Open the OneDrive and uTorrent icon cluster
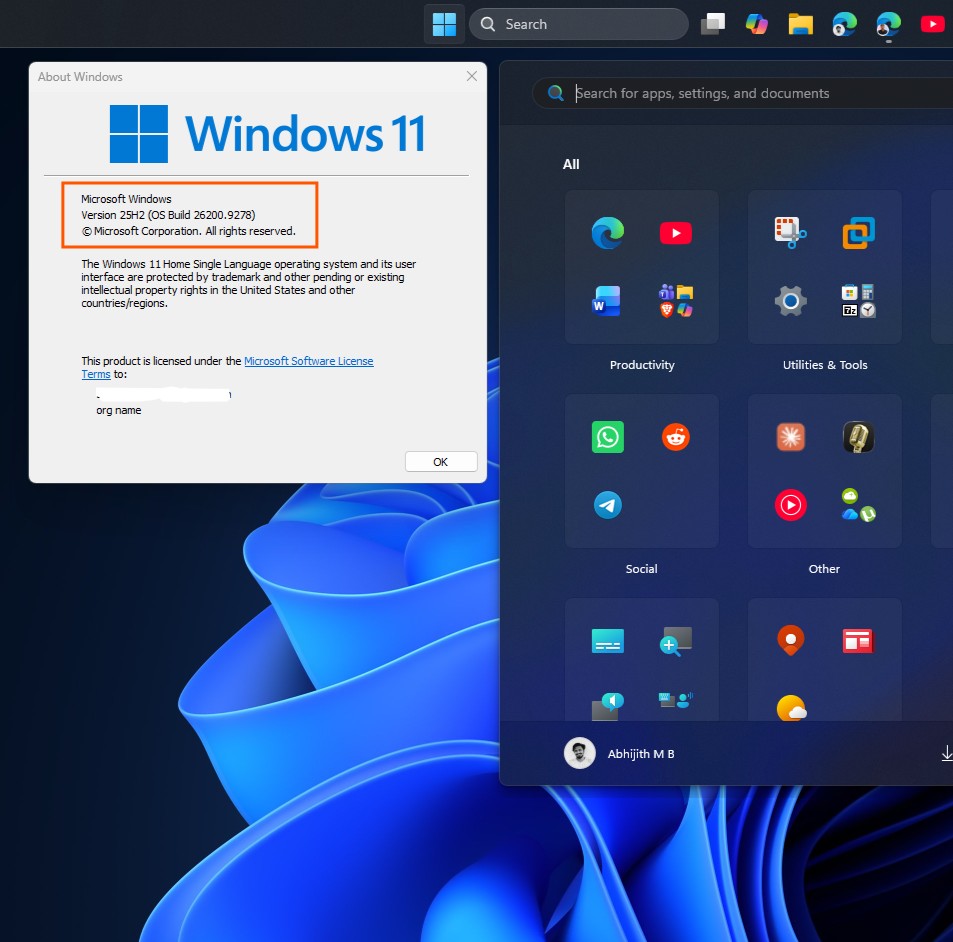The width and height of the screenshot is (953, 942). [858, 505]
